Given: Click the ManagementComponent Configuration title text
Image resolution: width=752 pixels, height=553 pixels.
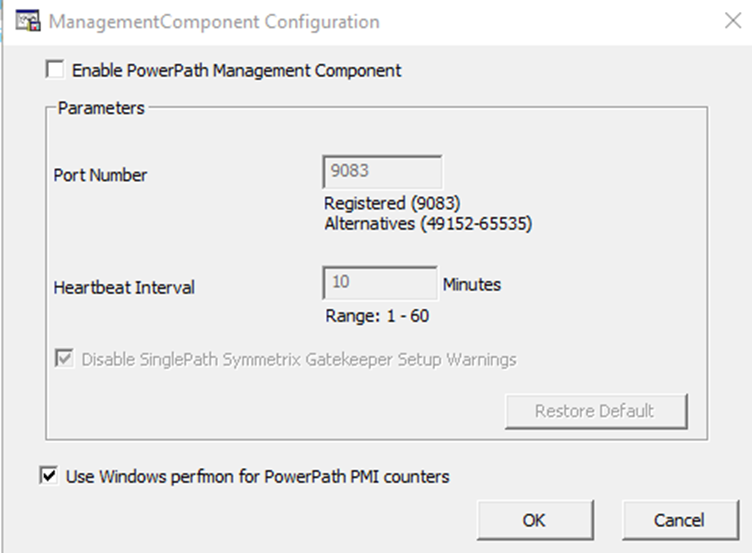Looking at the screenshot, I should coord(214,22).
